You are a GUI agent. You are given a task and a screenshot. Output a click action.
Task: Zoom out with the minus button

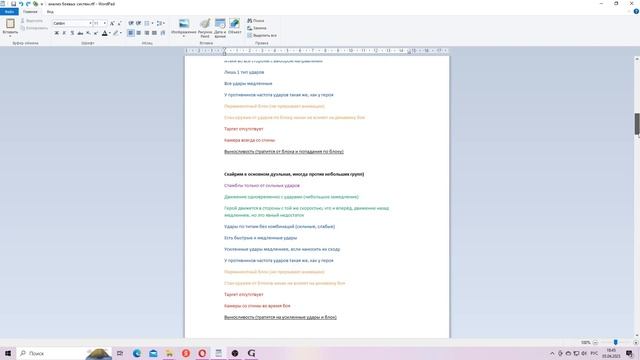point(595,342)
